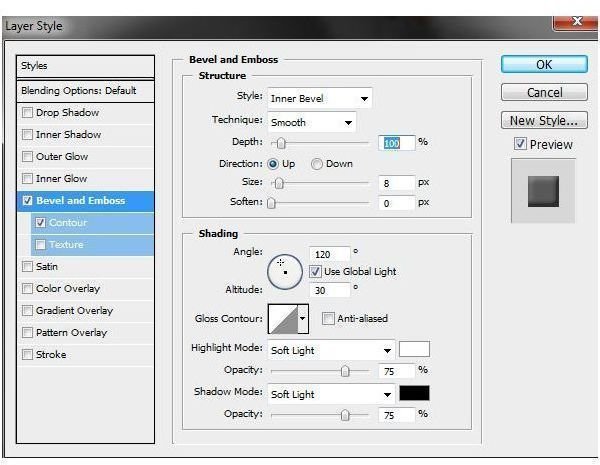This screenshot has width=600, height=465.
Task: Select the Styles entry in the list
Action: click(x=85, y=66)
